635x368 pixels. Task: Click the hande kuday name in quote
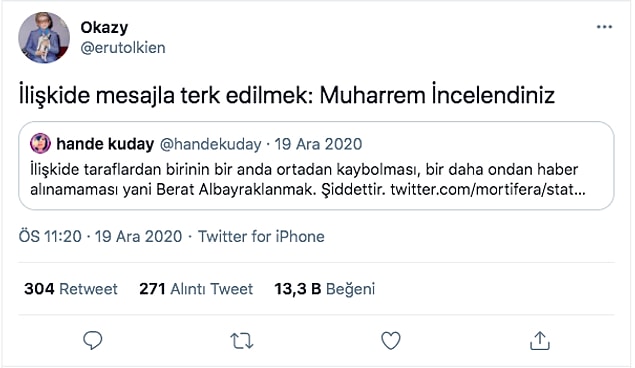tap(105, 144)
